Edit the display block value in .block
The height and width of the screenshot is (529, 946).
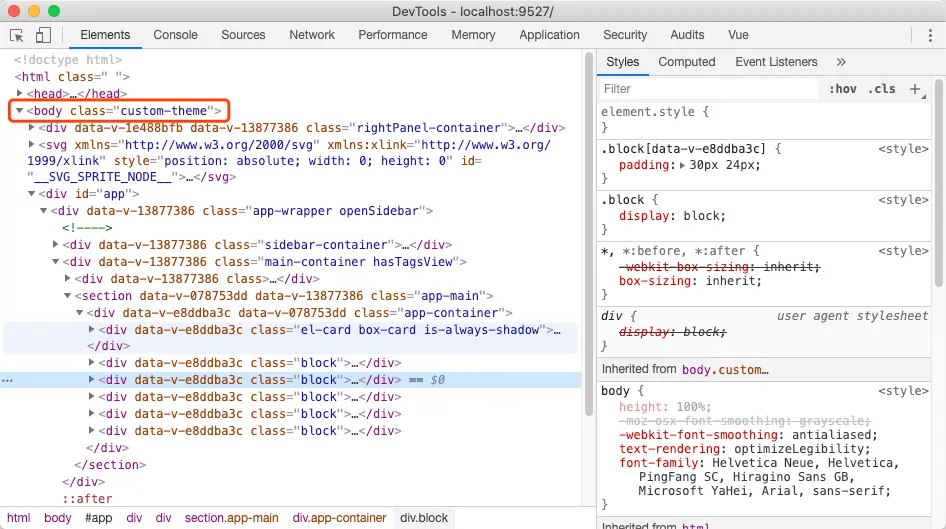[x=702, y=216]
